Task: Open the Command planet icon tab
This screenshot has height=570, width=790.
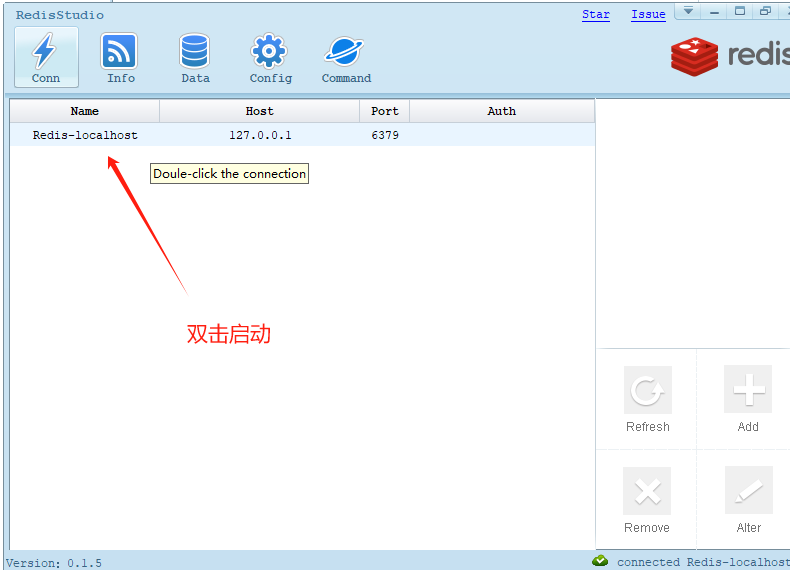Action: coord(346,57)
